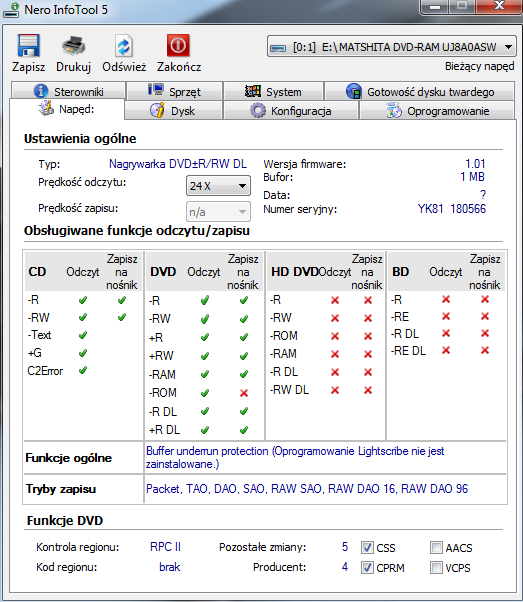The image size is (523, 602).
Task: Click the Zapisz button label
Action: point(28,67)
